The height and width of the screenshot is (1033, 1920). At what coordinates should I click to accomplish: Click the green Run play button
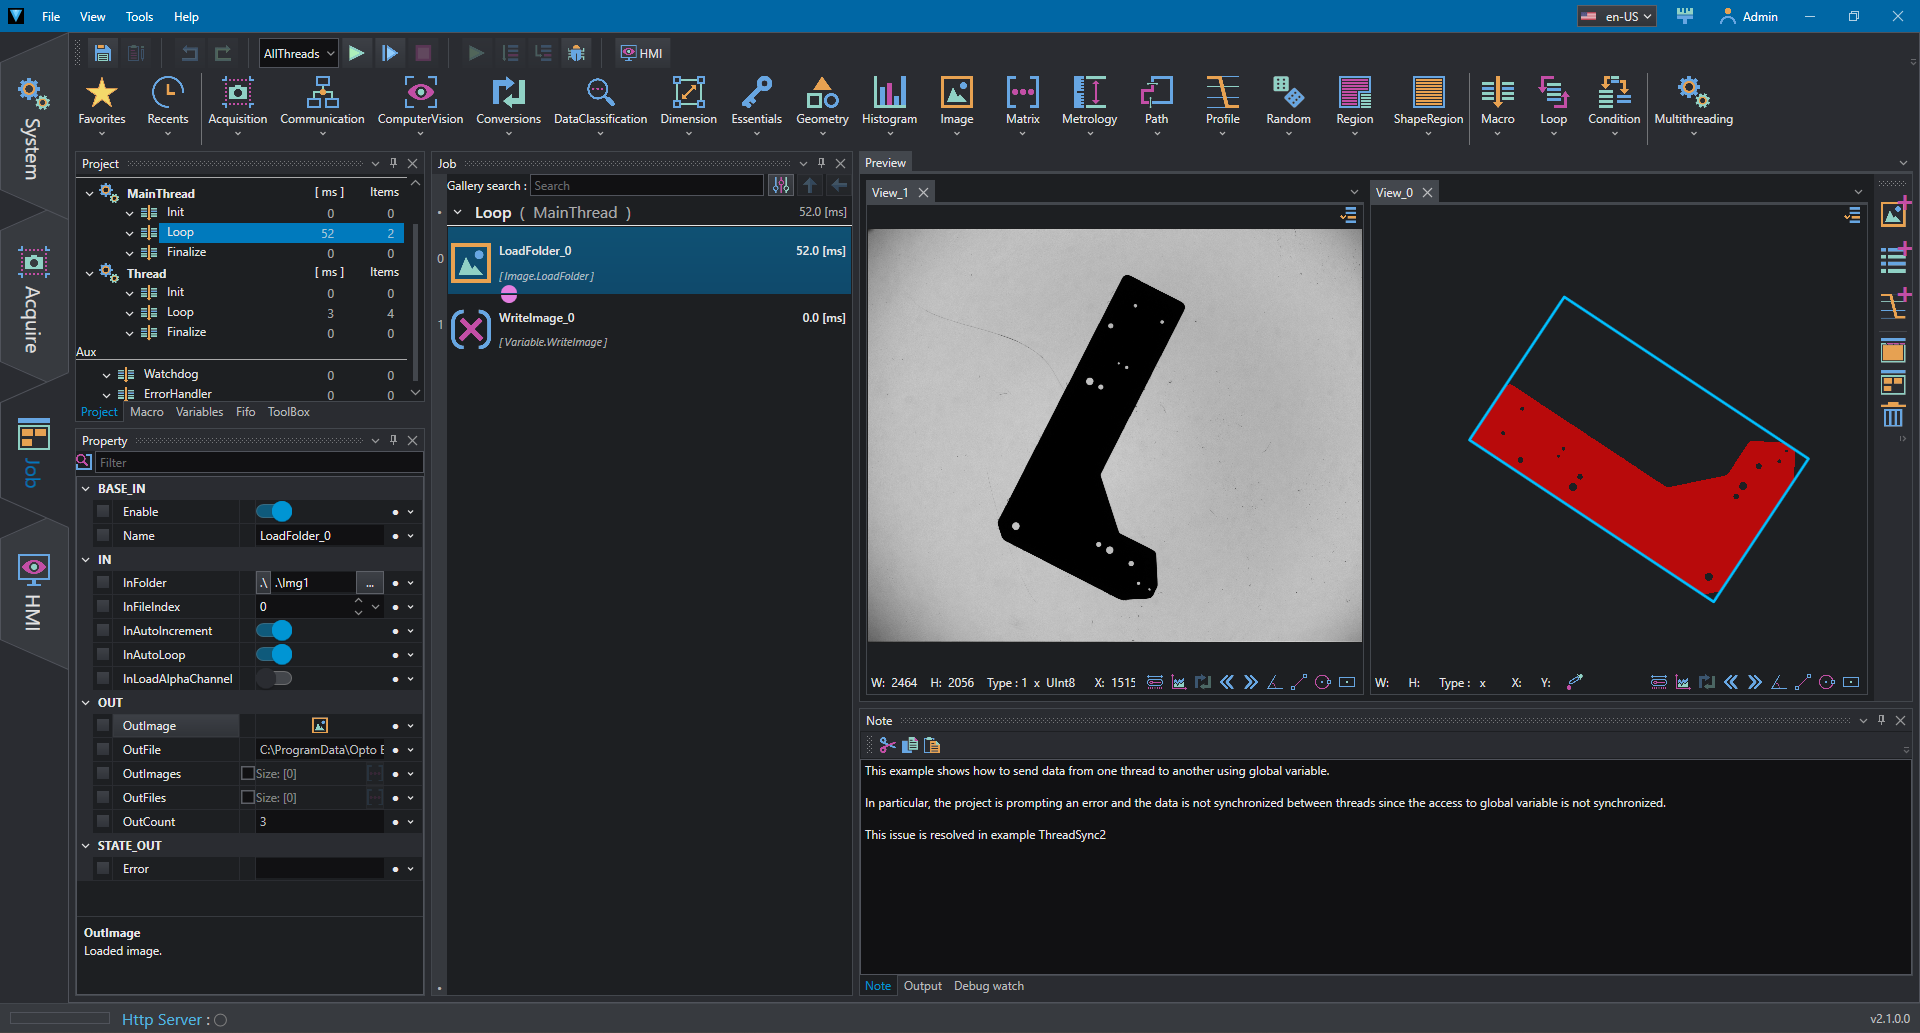(x=357, y=53)
